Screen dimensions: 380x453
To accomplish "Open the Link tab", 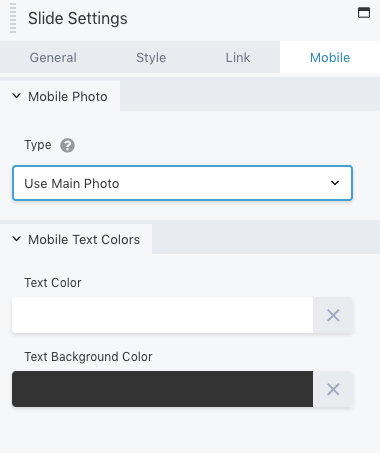I will tap(238, 57).
